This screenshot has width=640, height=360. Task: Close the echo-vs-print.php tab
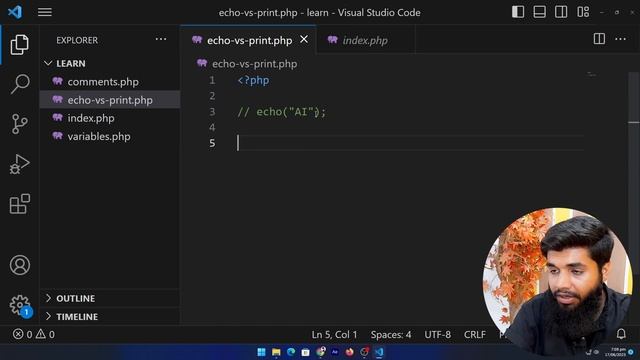click(304, 40)
